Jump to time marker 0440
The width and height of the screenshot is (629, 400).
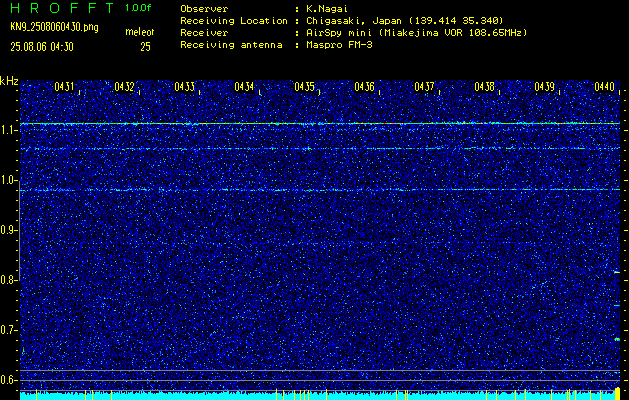[x=604, y=87]
